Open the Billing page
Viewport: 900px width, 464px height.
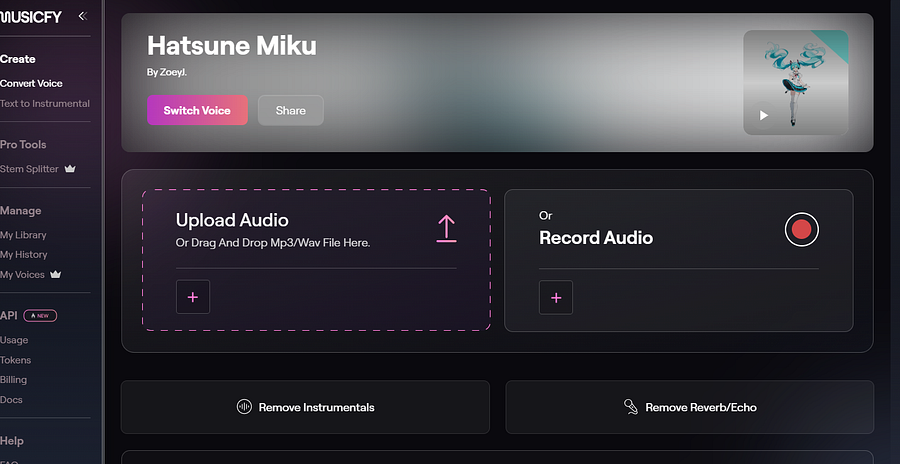click(14, 380)
